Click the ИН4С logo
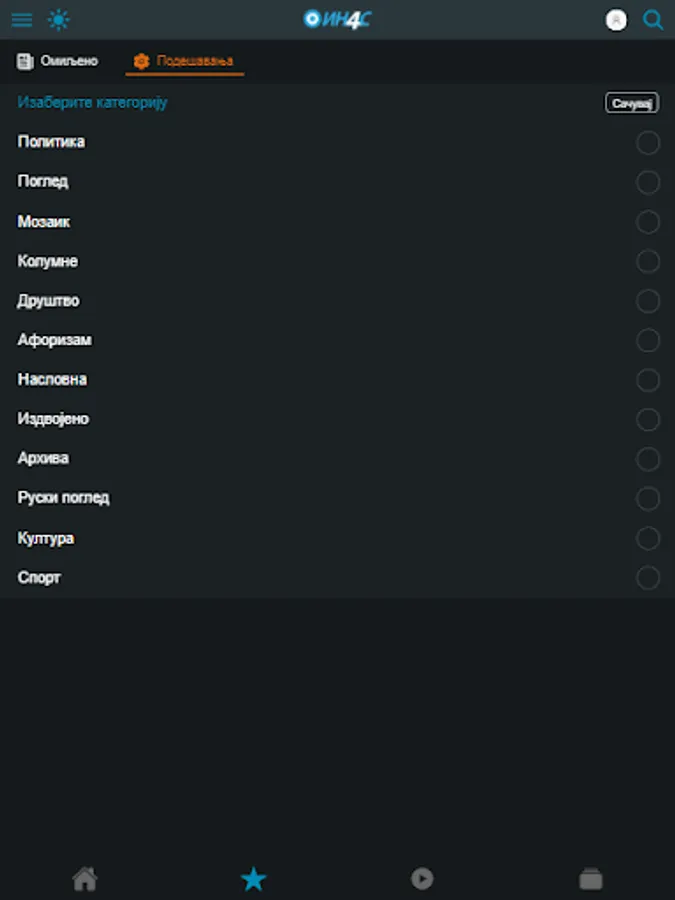 coord(337,19)
